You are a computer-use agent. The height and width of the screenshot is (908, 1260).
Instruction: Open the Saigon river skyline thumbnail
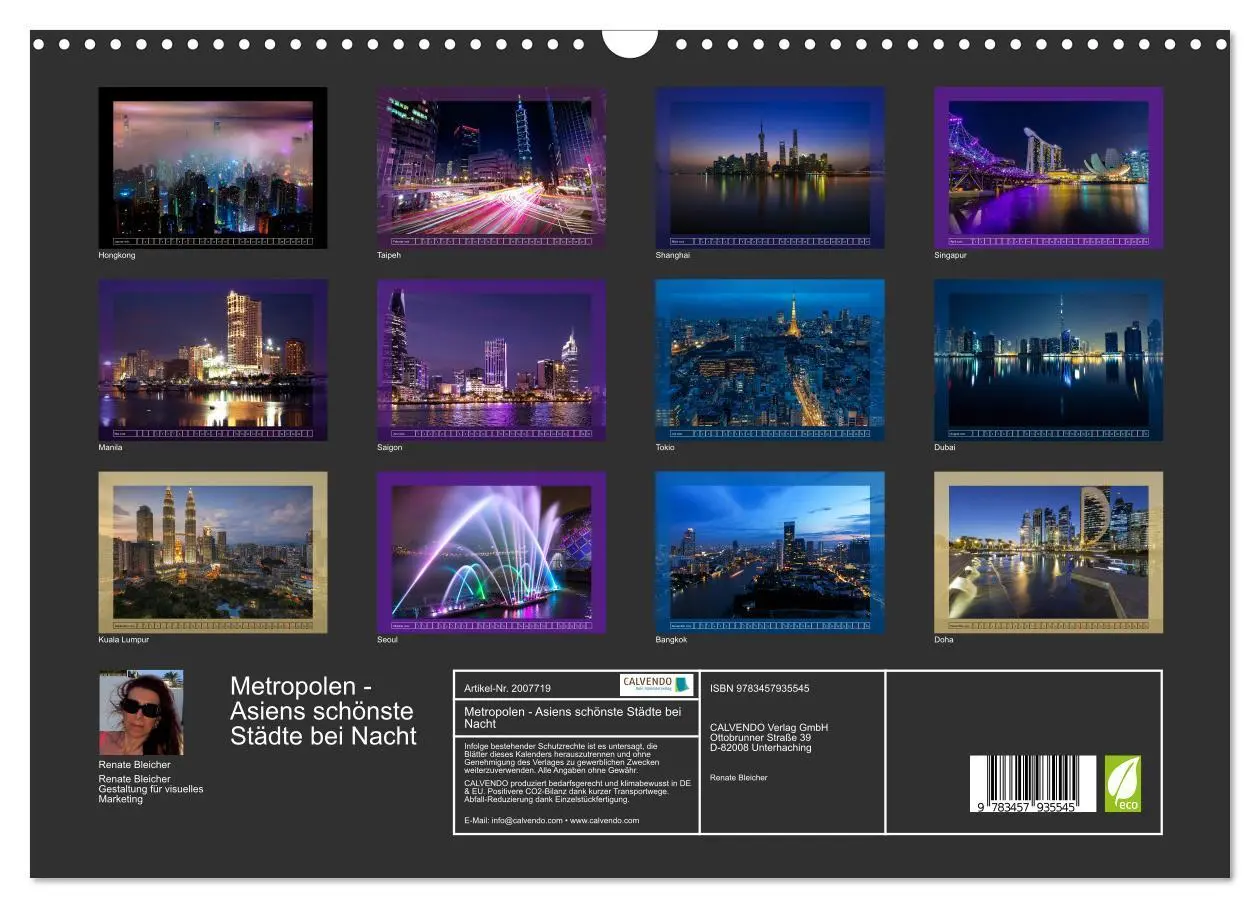(491, 360)
